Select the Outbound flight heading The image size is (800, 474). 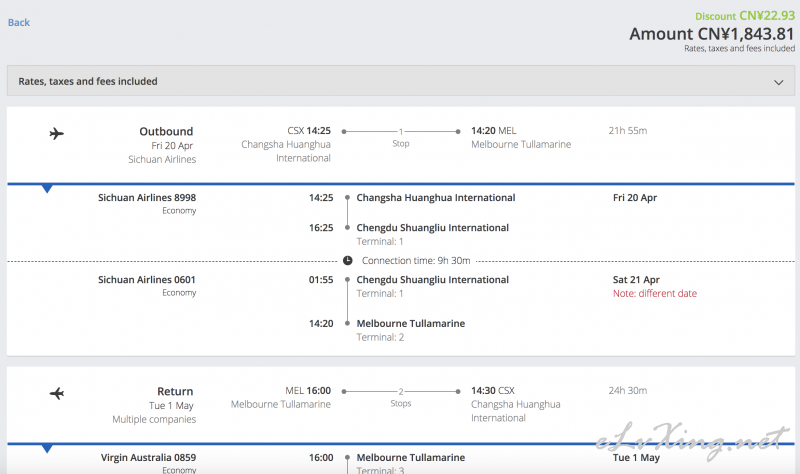click(x=166, y=131)
